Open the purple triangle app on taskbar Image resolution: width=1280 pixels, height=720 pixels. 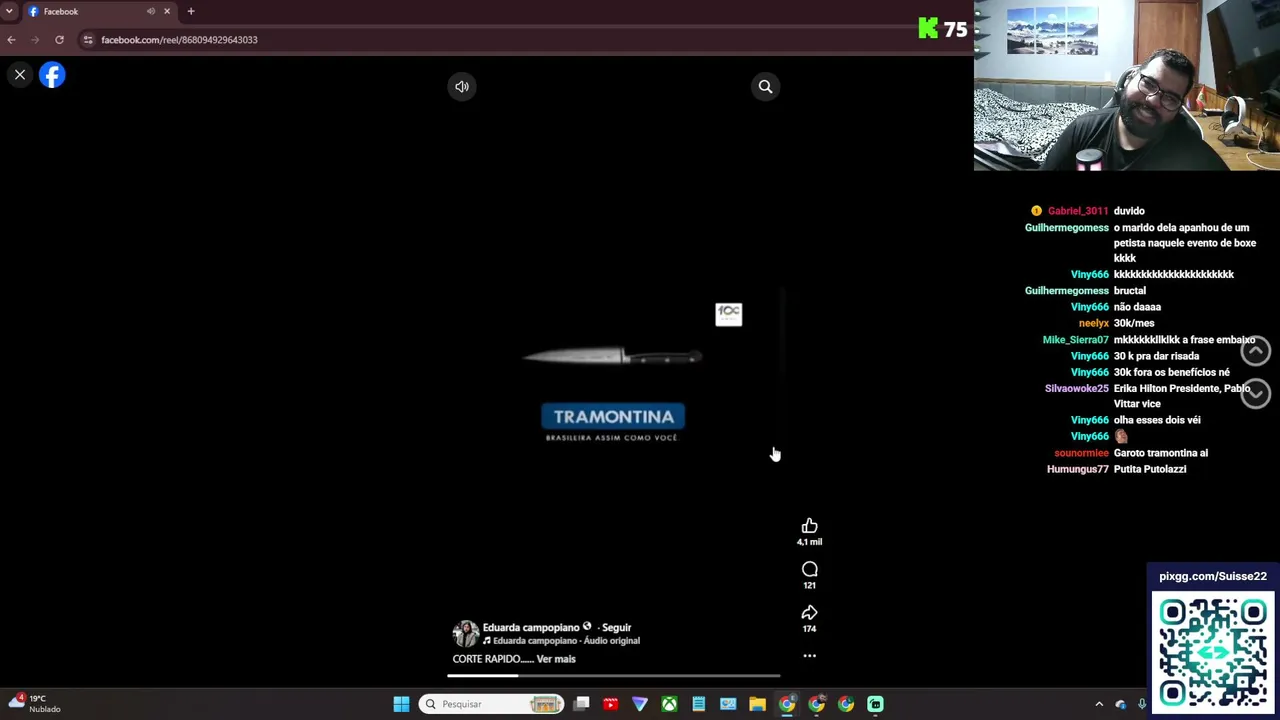point(640,704)
